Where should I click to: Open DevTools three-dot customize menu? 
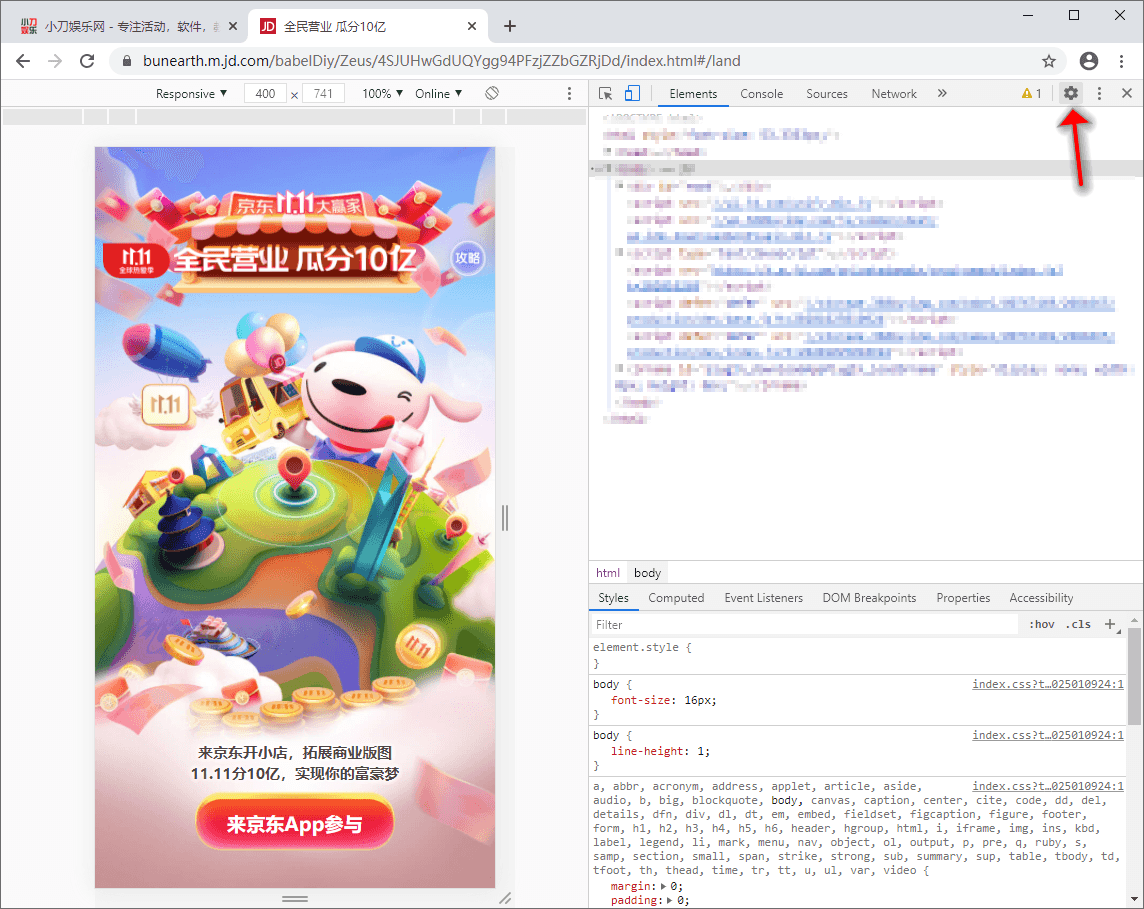pyautogui.click(x=1099, y=93)
